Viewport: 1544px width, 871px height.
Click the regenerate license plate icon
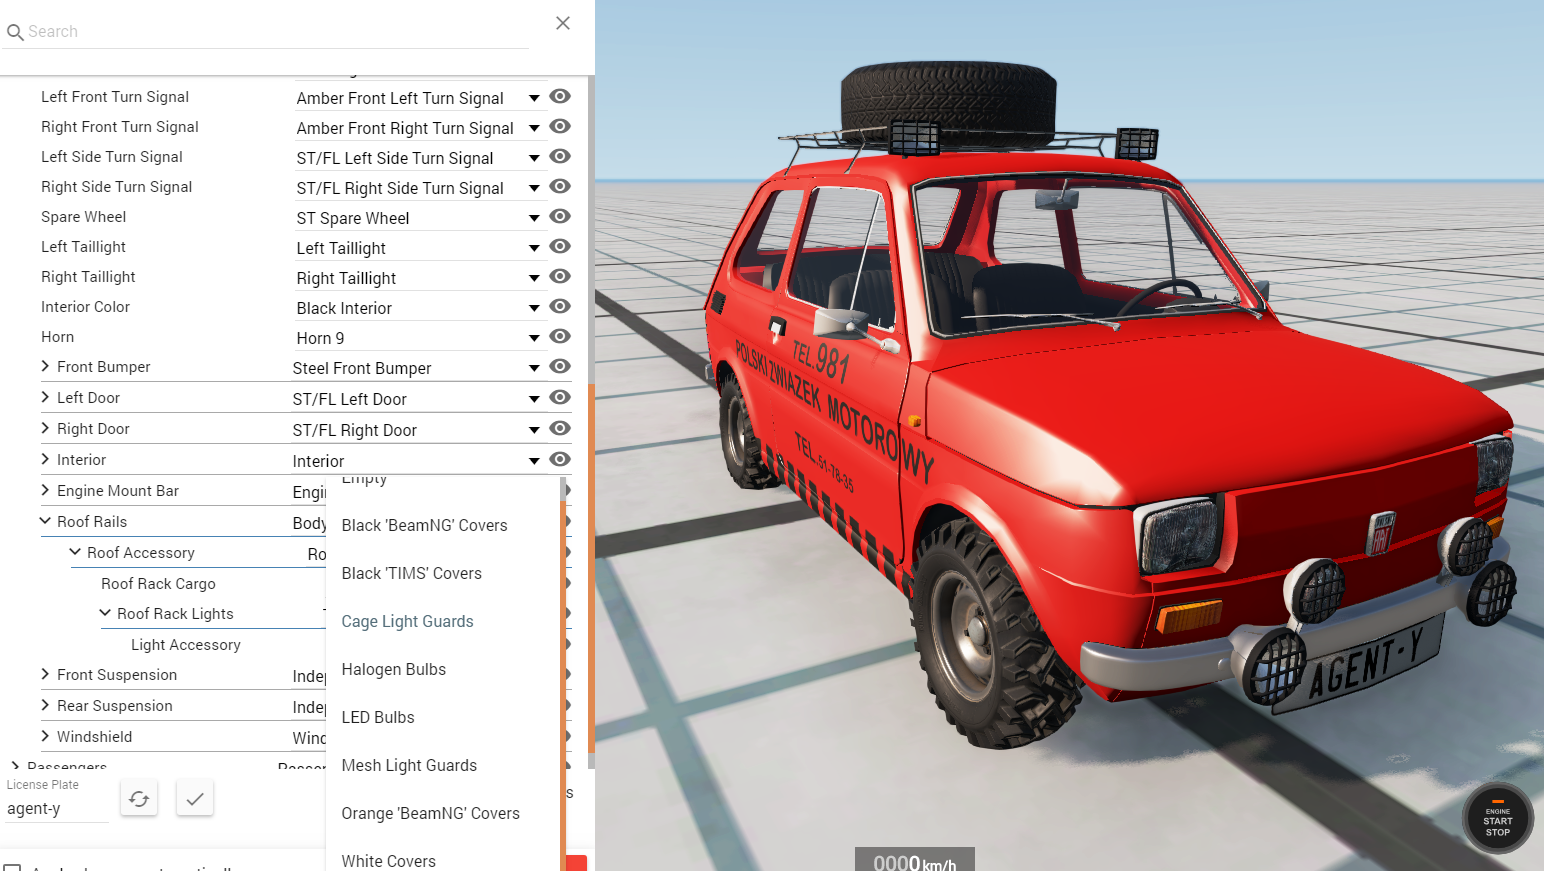click(x=139, y=798)
